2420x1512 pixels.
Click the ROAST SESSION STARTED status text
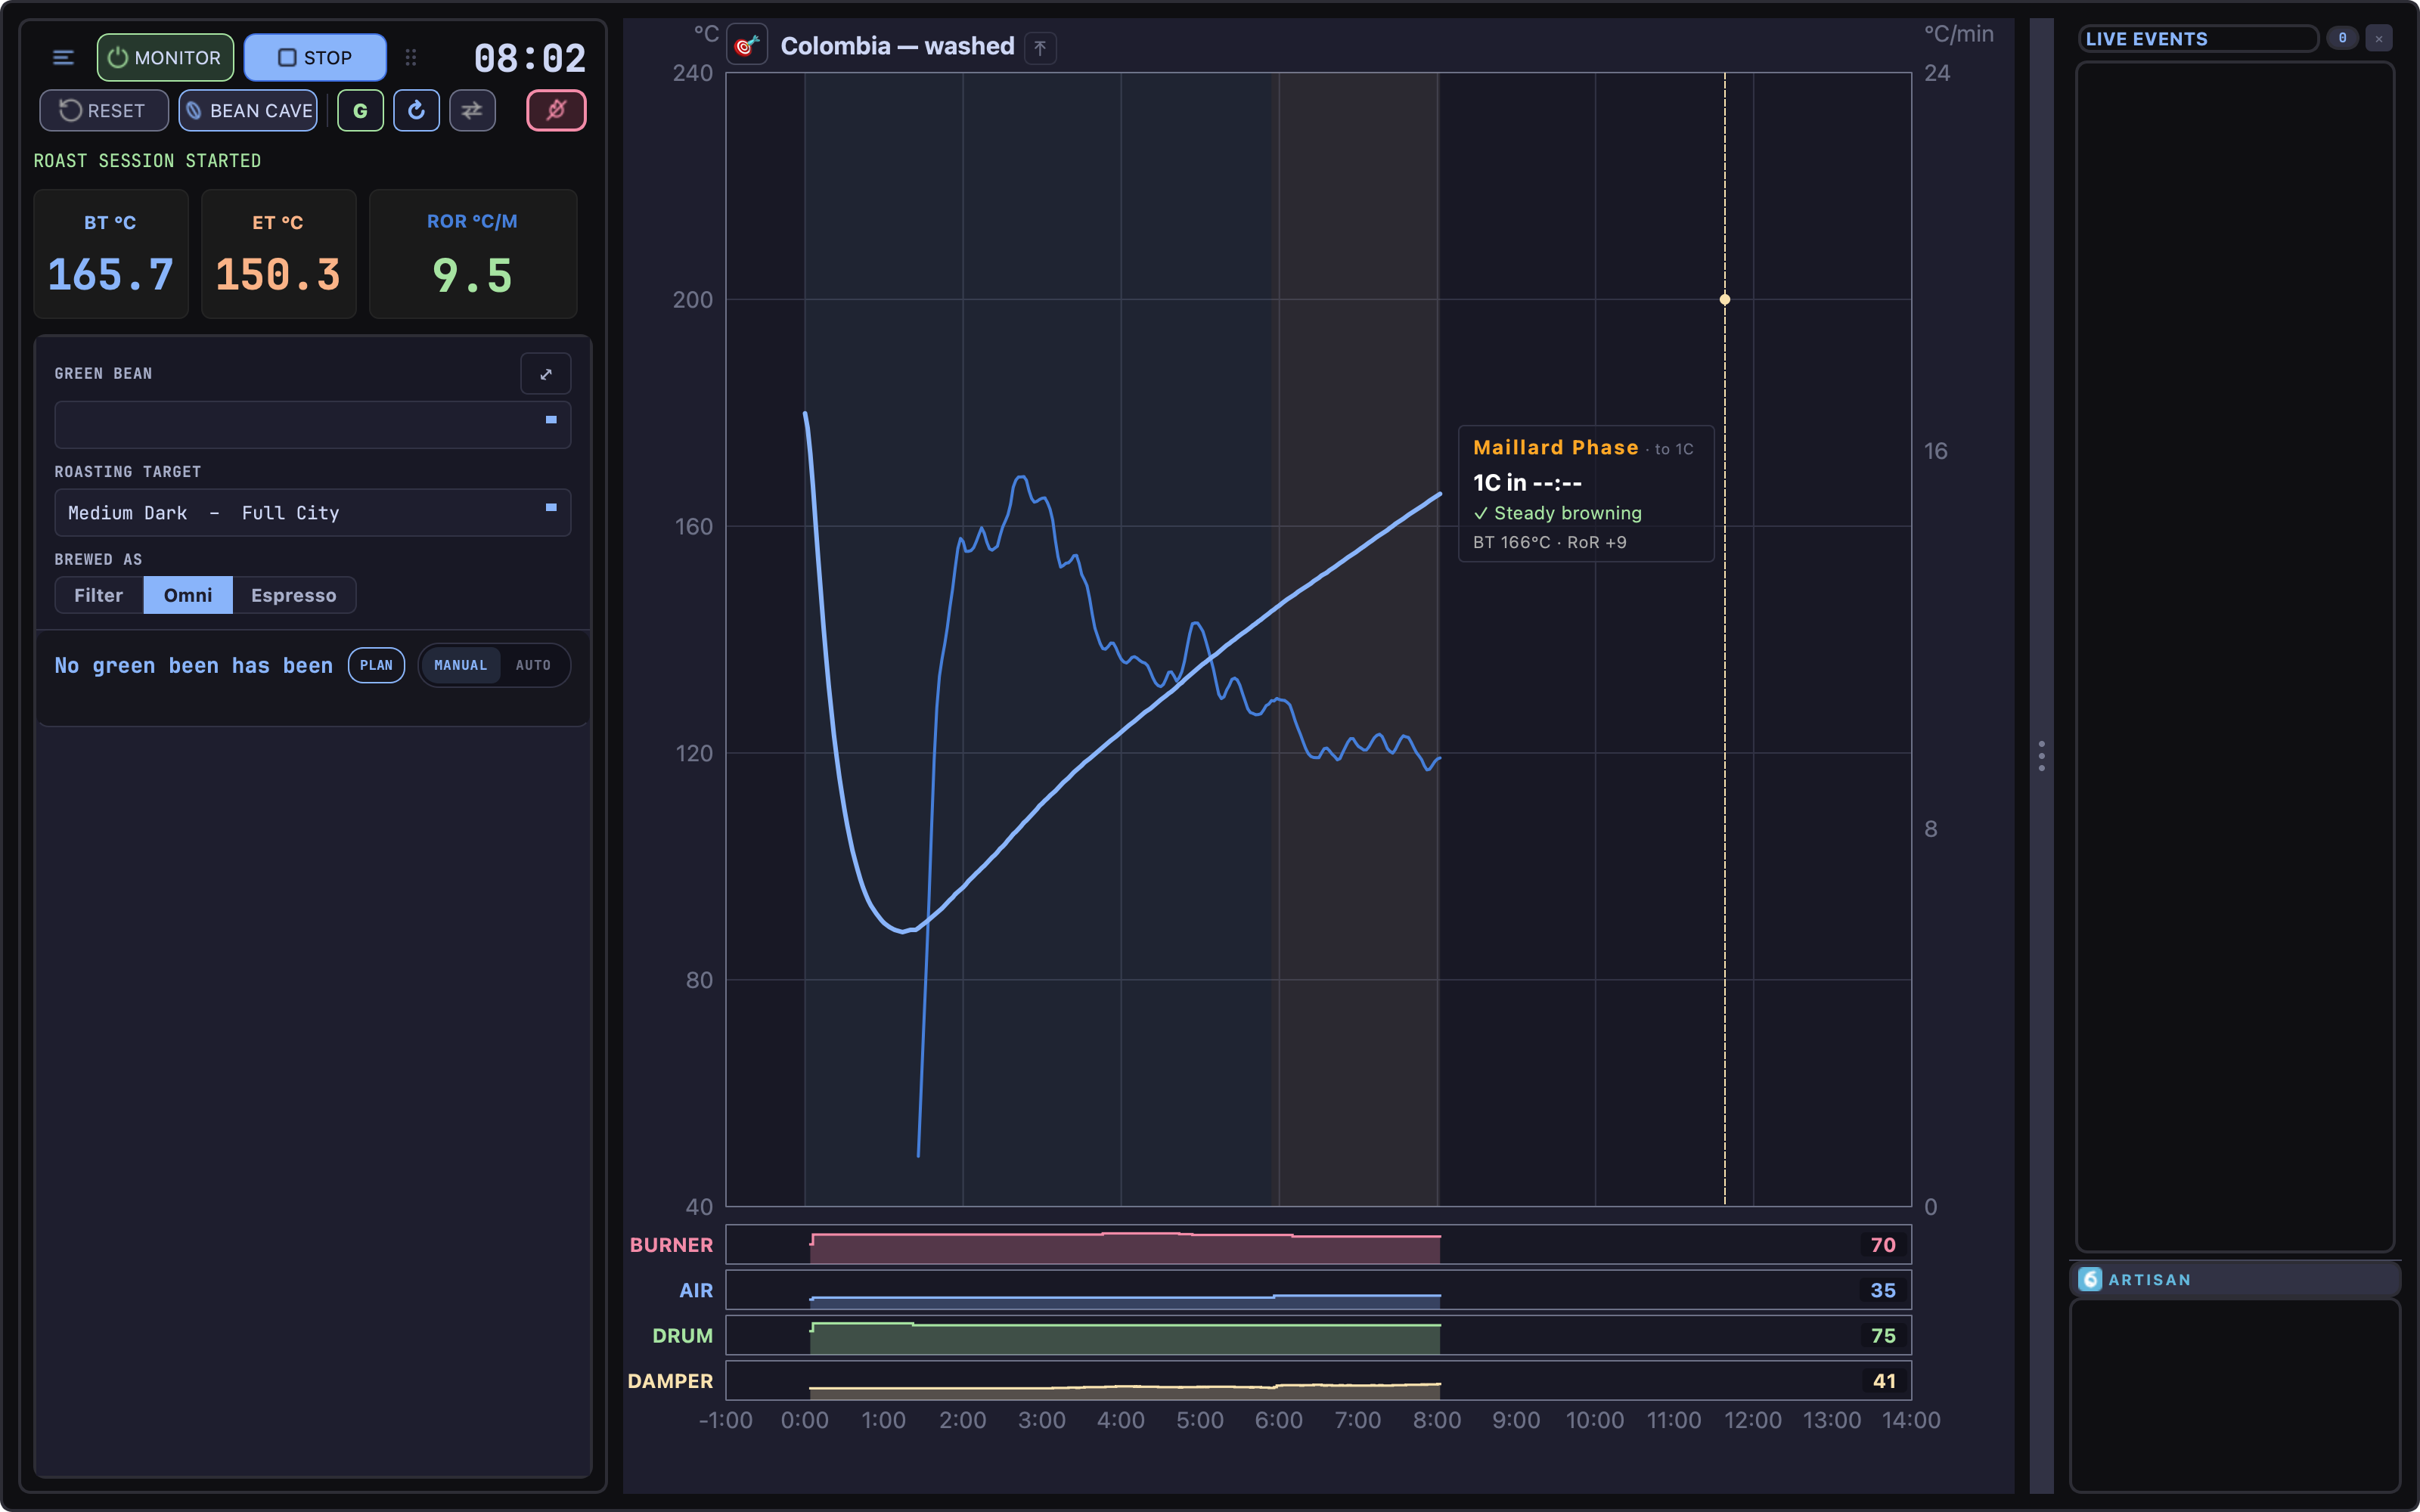tap(147, 160)
